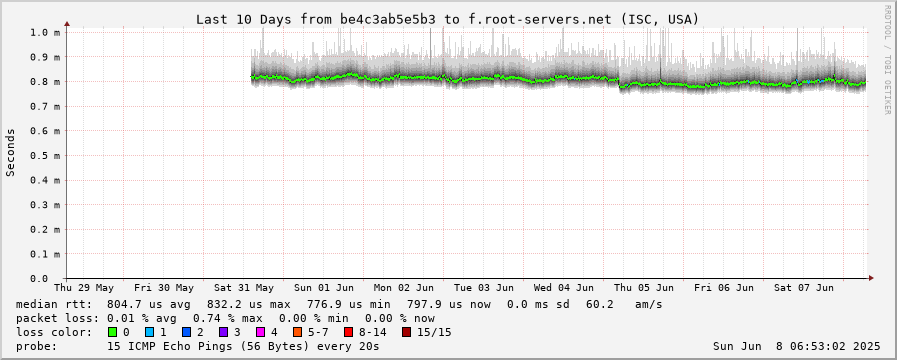This screenshot has height=360, width=897.
Task: Click the Seconds y-axis label
Action: 10,152
